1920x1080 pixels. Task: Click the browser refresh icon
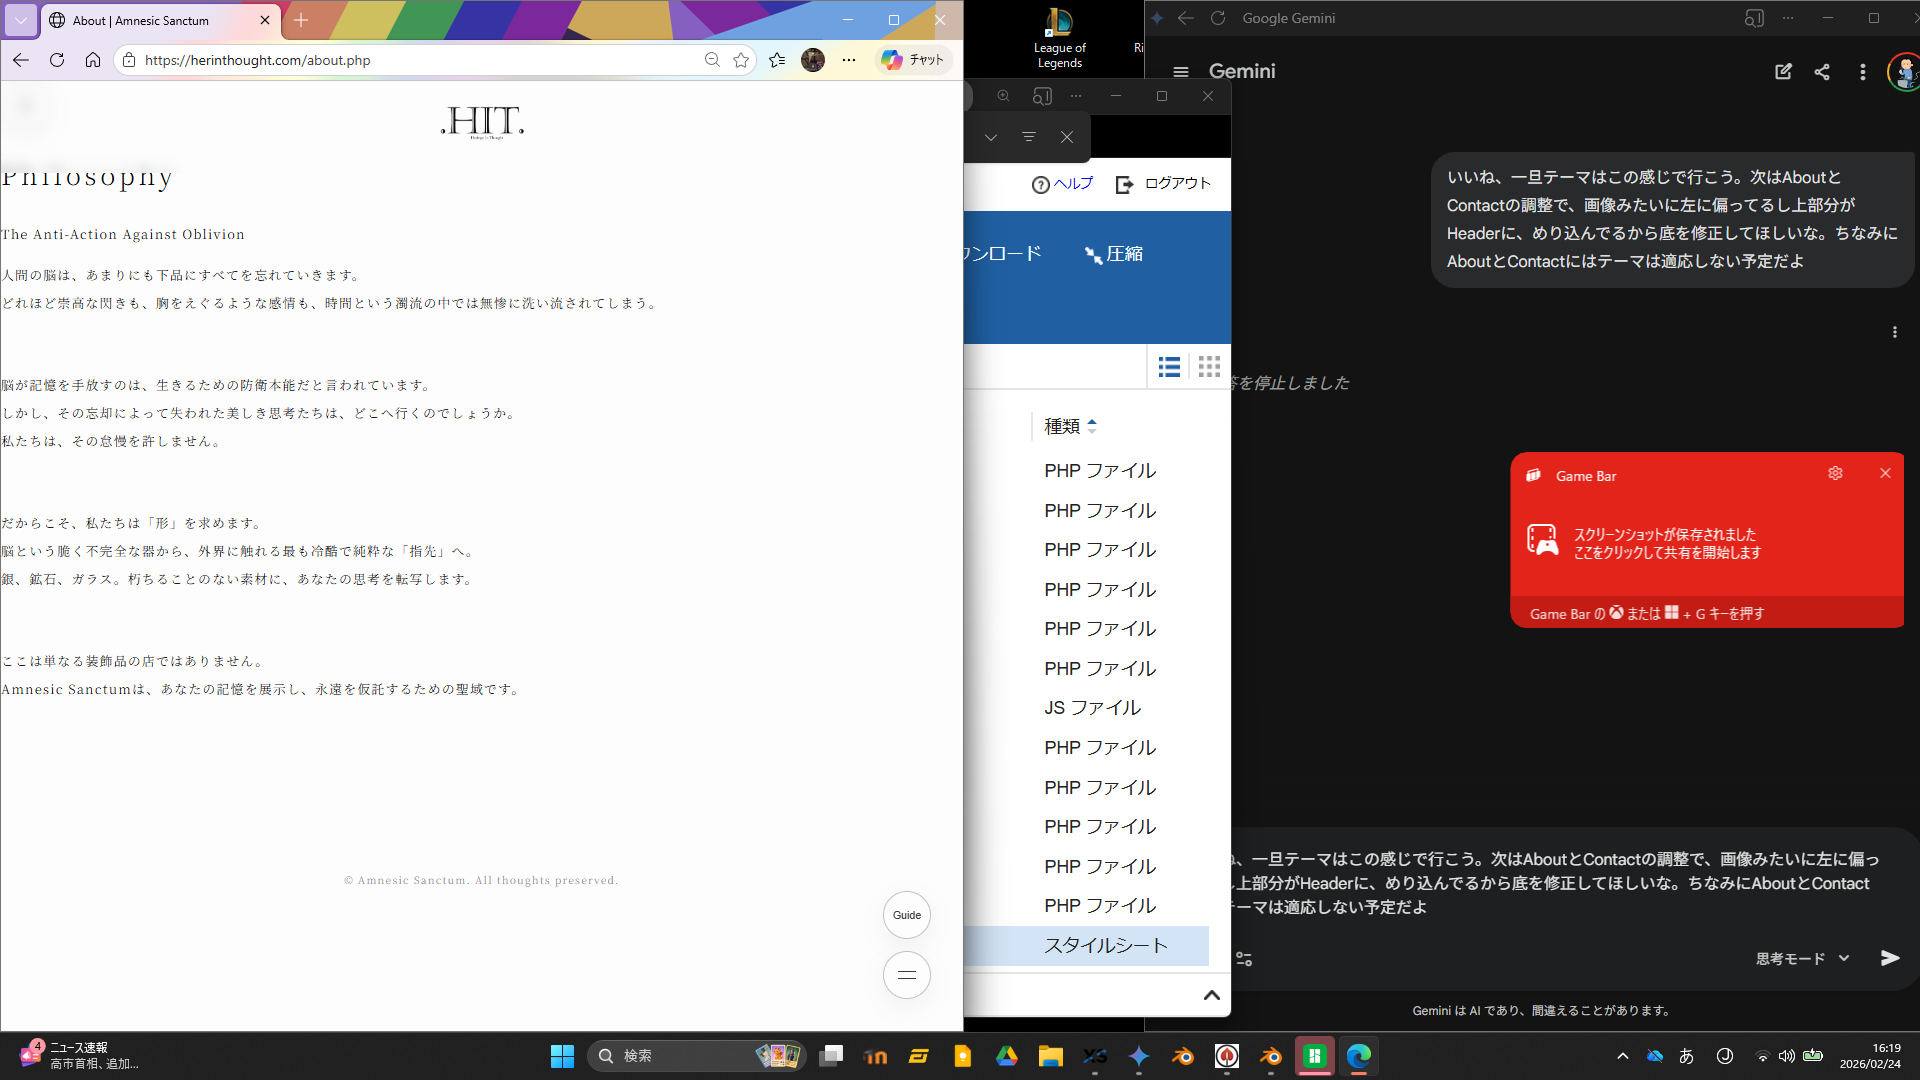57,60
